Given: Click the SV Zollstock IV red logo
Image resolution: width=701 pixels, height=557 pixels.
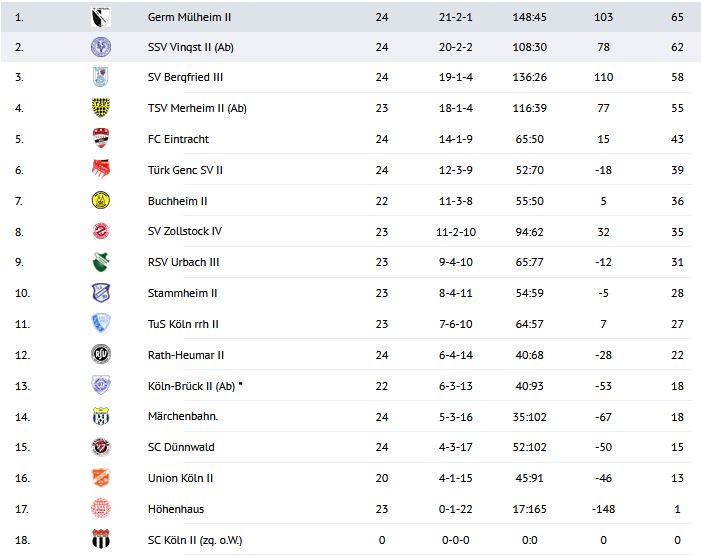Looking at the screenshot, I should 101,231.
